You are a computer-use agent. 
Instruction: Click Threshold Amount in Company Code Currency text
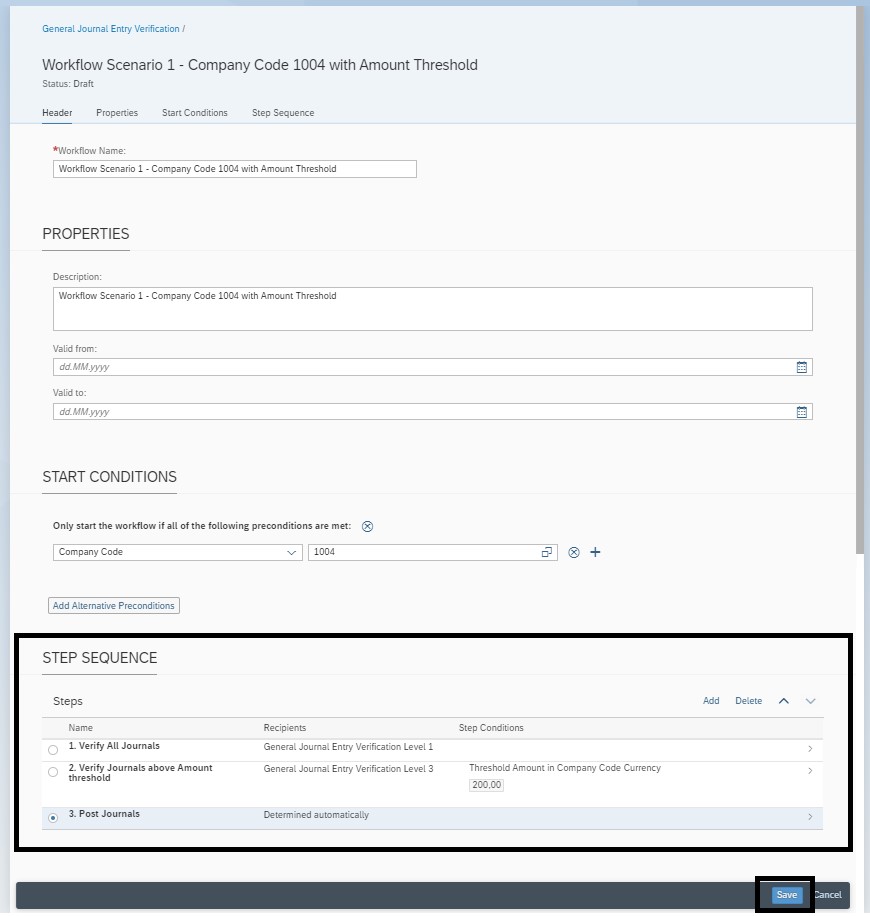tap(565, 768)
